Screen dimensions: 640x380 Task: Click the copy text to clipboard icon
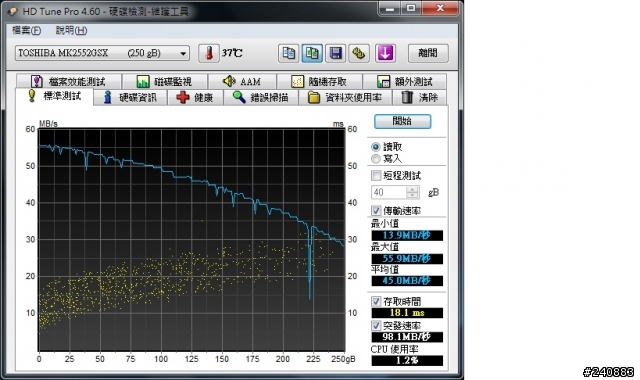(289, 53)
